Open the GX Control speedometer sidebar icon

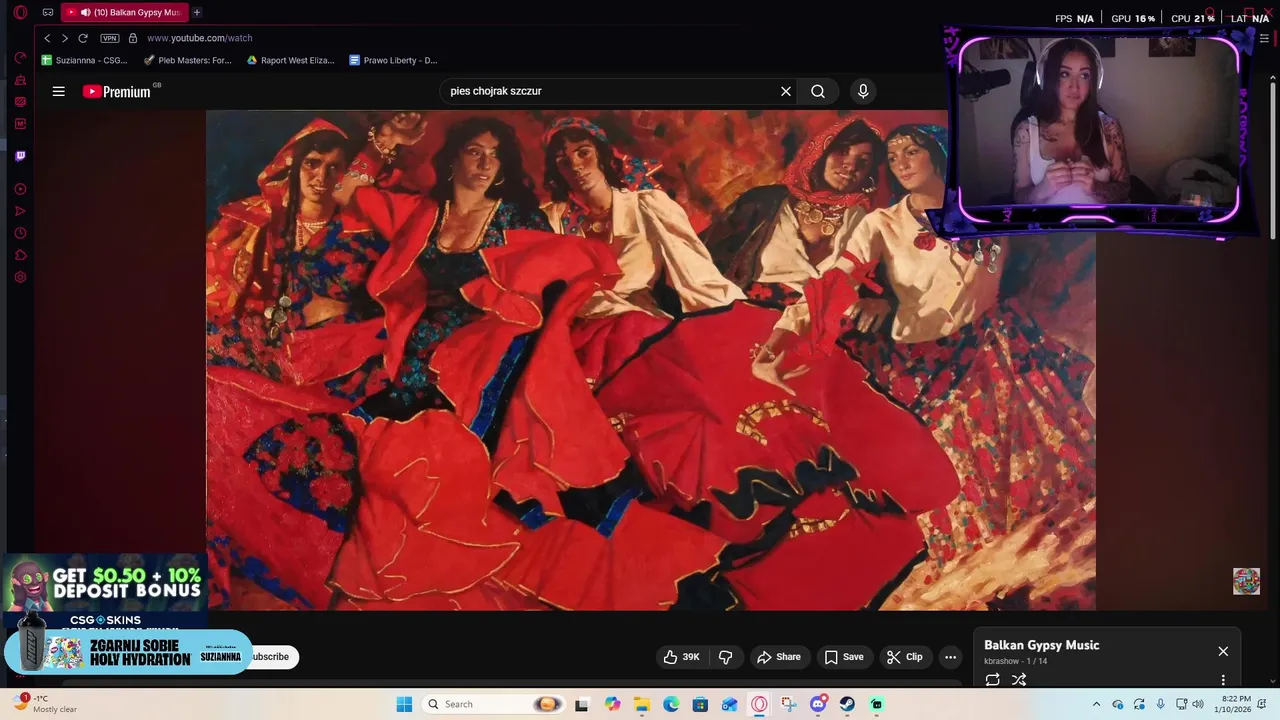click(20, 57)
